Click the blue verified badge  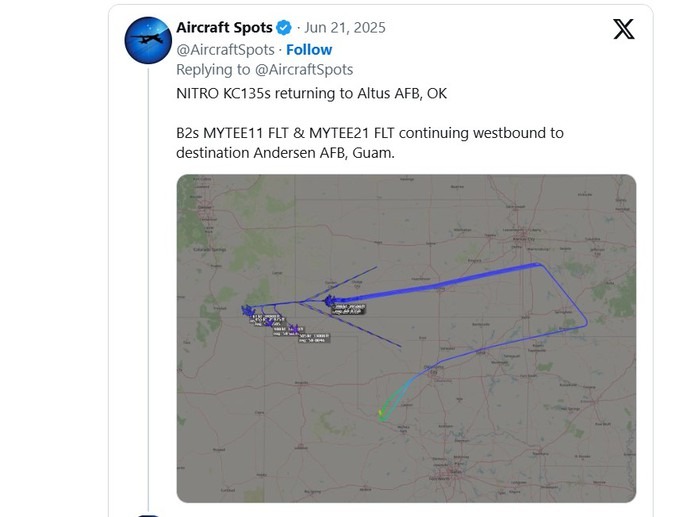[284, 28]
